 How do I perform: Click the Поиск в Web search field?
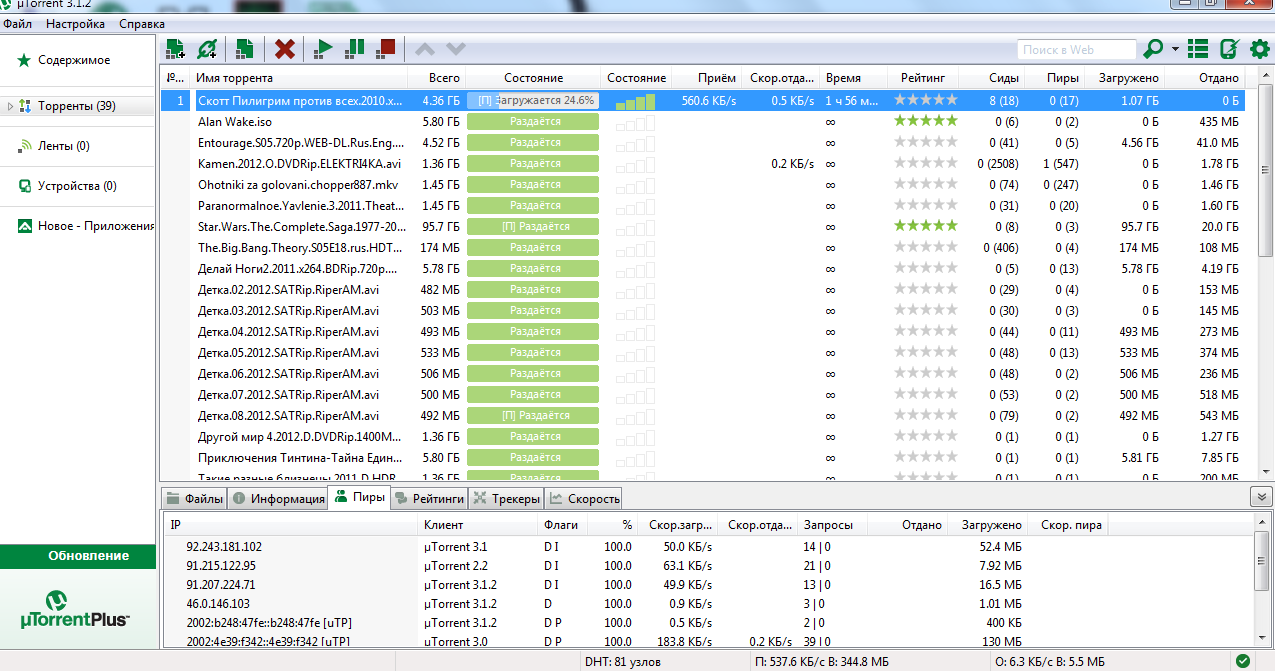(1077, 49)
